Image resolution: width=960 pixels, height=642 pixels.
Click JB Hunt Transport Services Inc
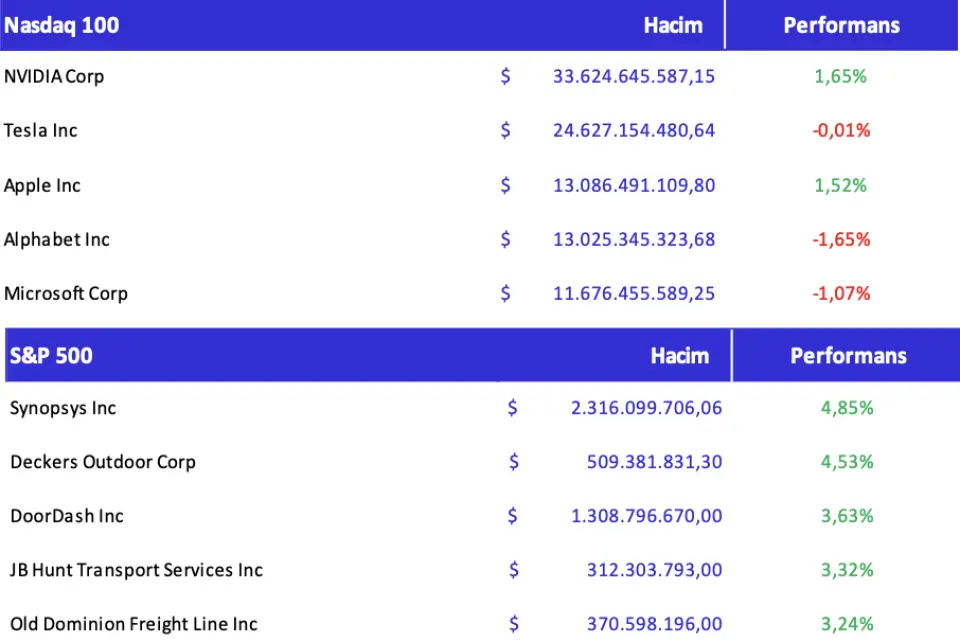pos(137,570)
